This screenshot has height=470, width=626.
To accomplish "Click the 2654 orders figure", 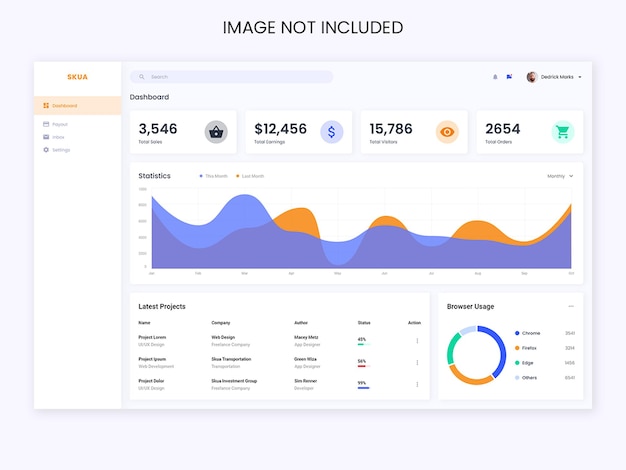I will point(503,129).
